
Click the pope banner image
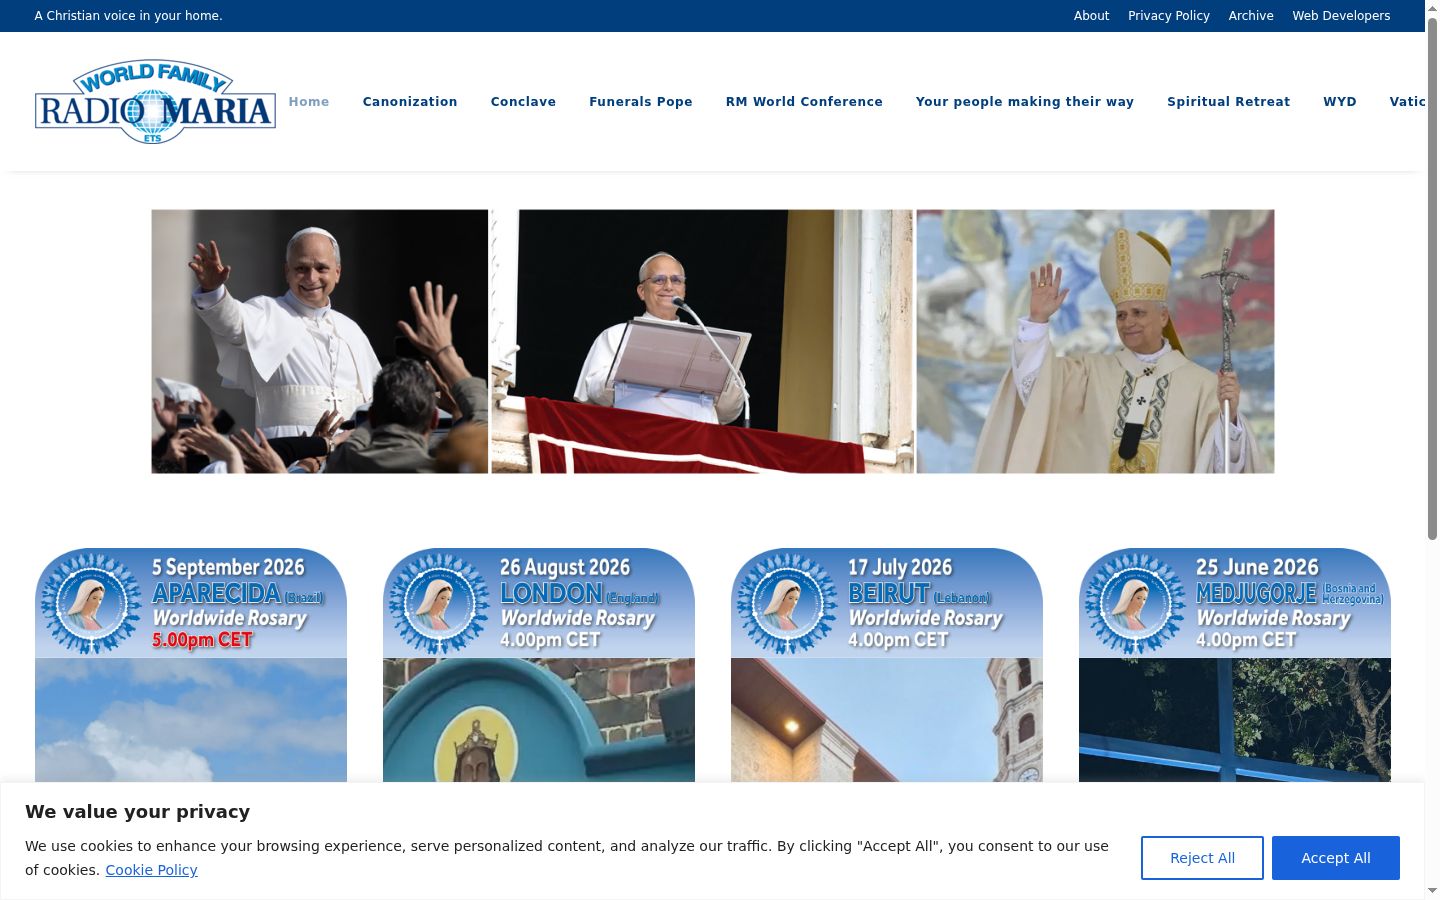coord(713,341)
